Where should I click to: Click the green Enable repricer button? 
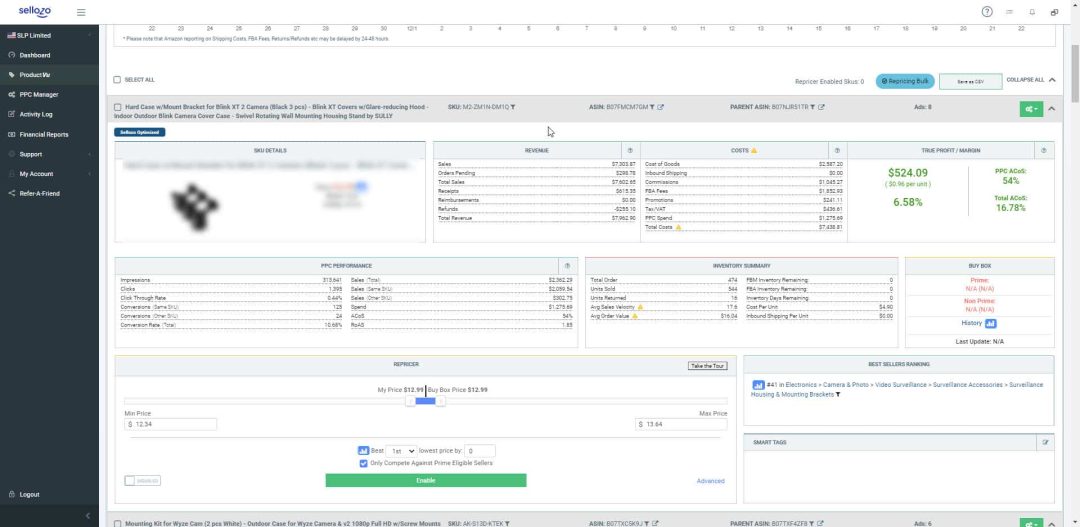click(426, 480)
